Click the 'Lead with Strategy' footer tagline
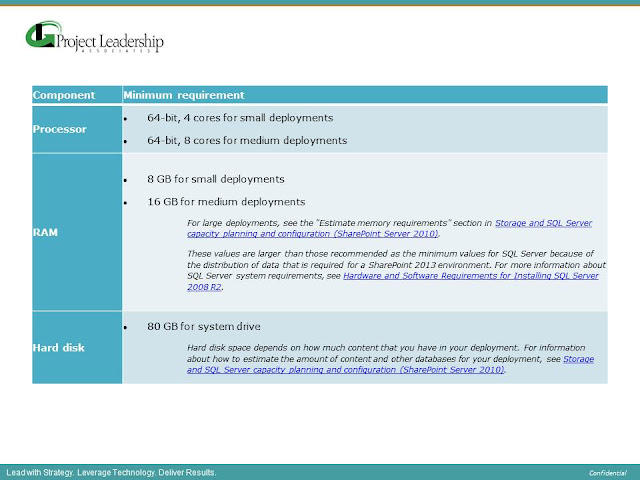The image size is (640, 480). click(111, 473)
